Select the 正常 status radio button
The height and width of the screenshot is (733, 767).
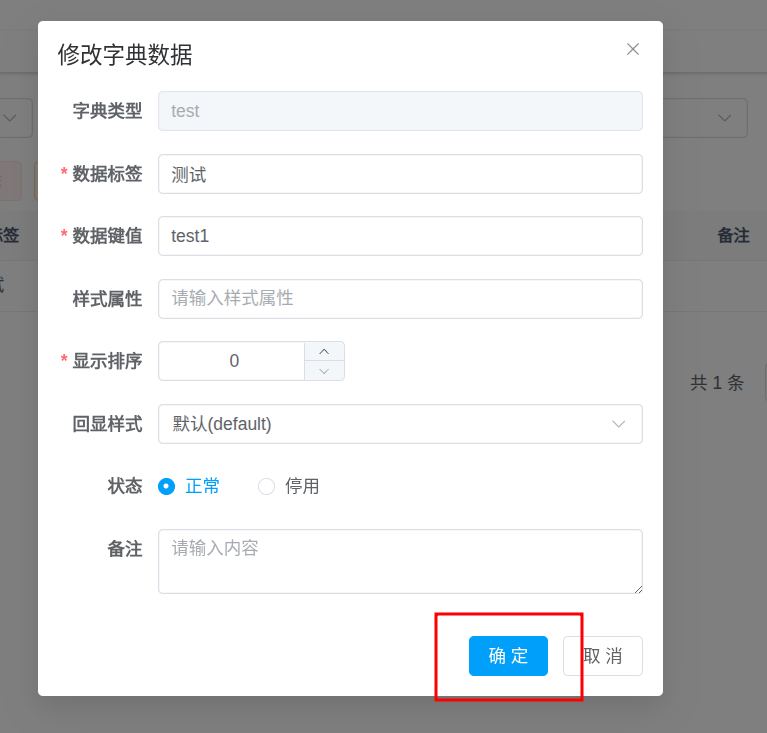[x=167, y=487]
